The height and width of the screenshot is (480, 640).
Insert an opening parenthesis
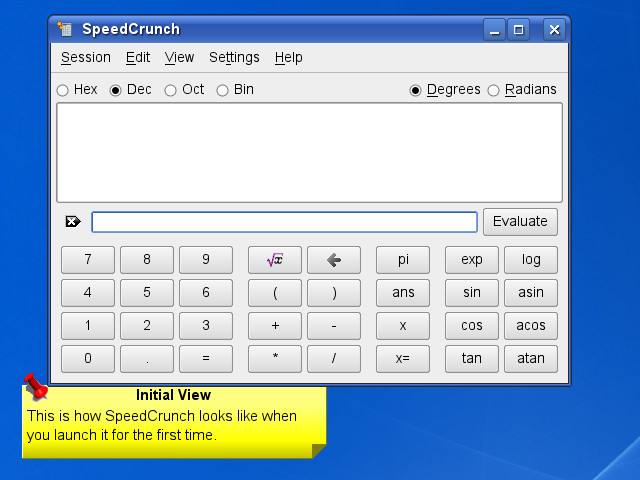pyautogui.click(x=275, y=293)
